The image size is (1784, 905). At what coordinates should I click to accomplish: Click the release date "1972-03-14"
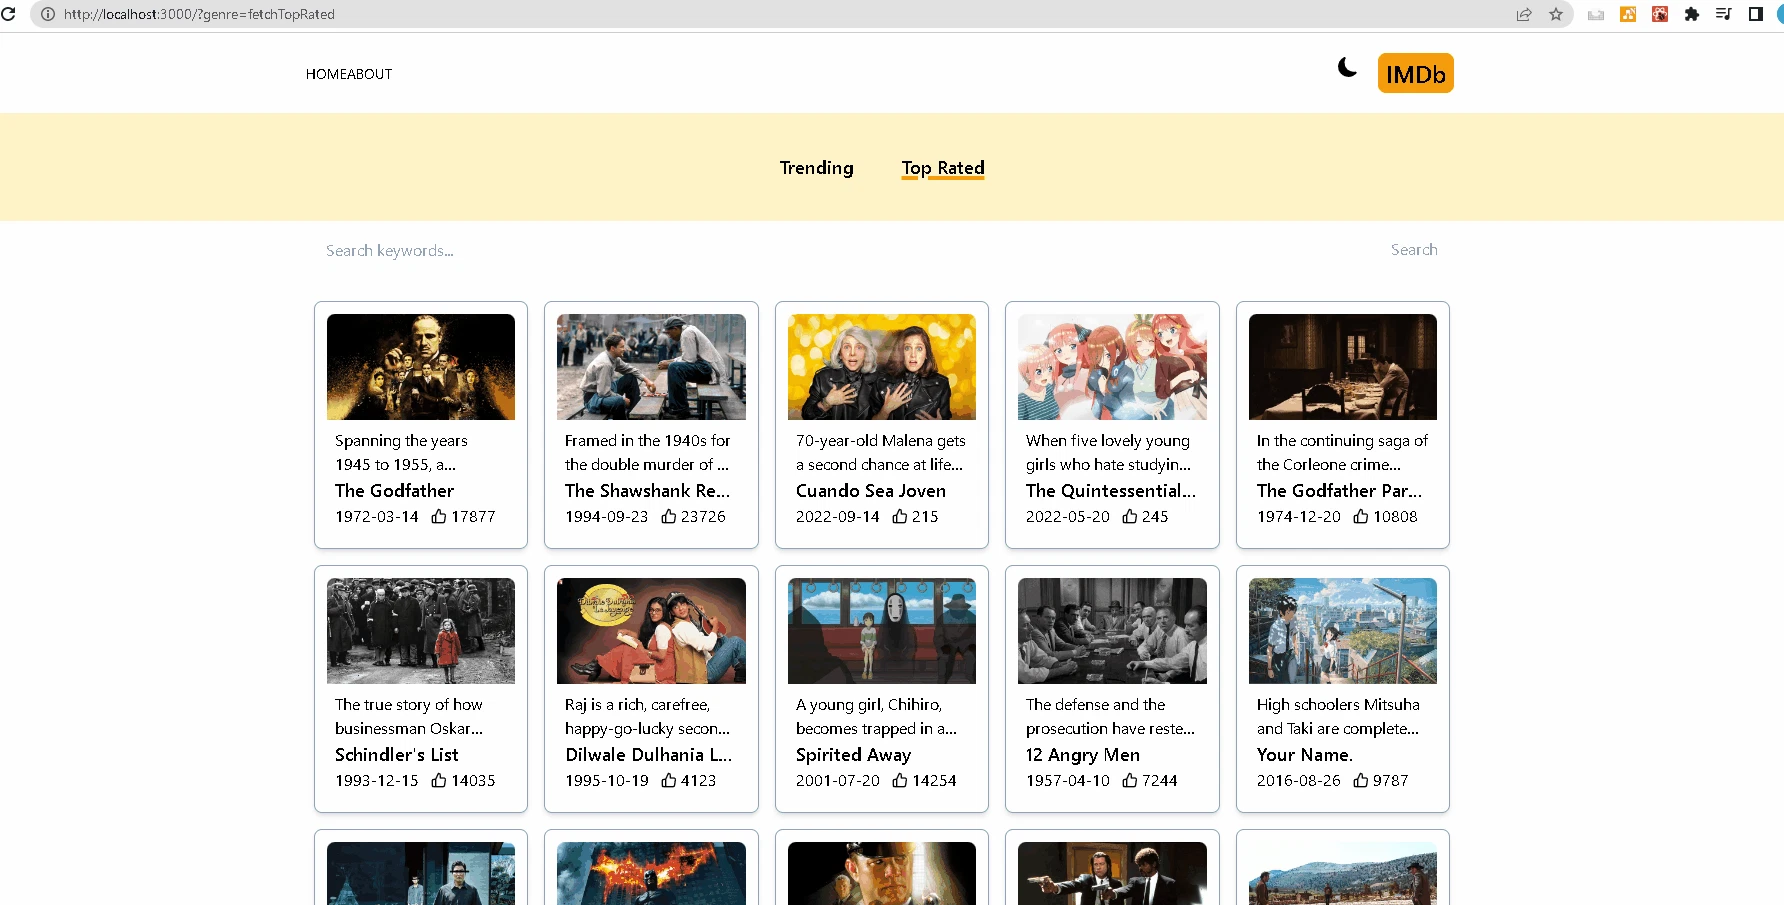(377, 517)
